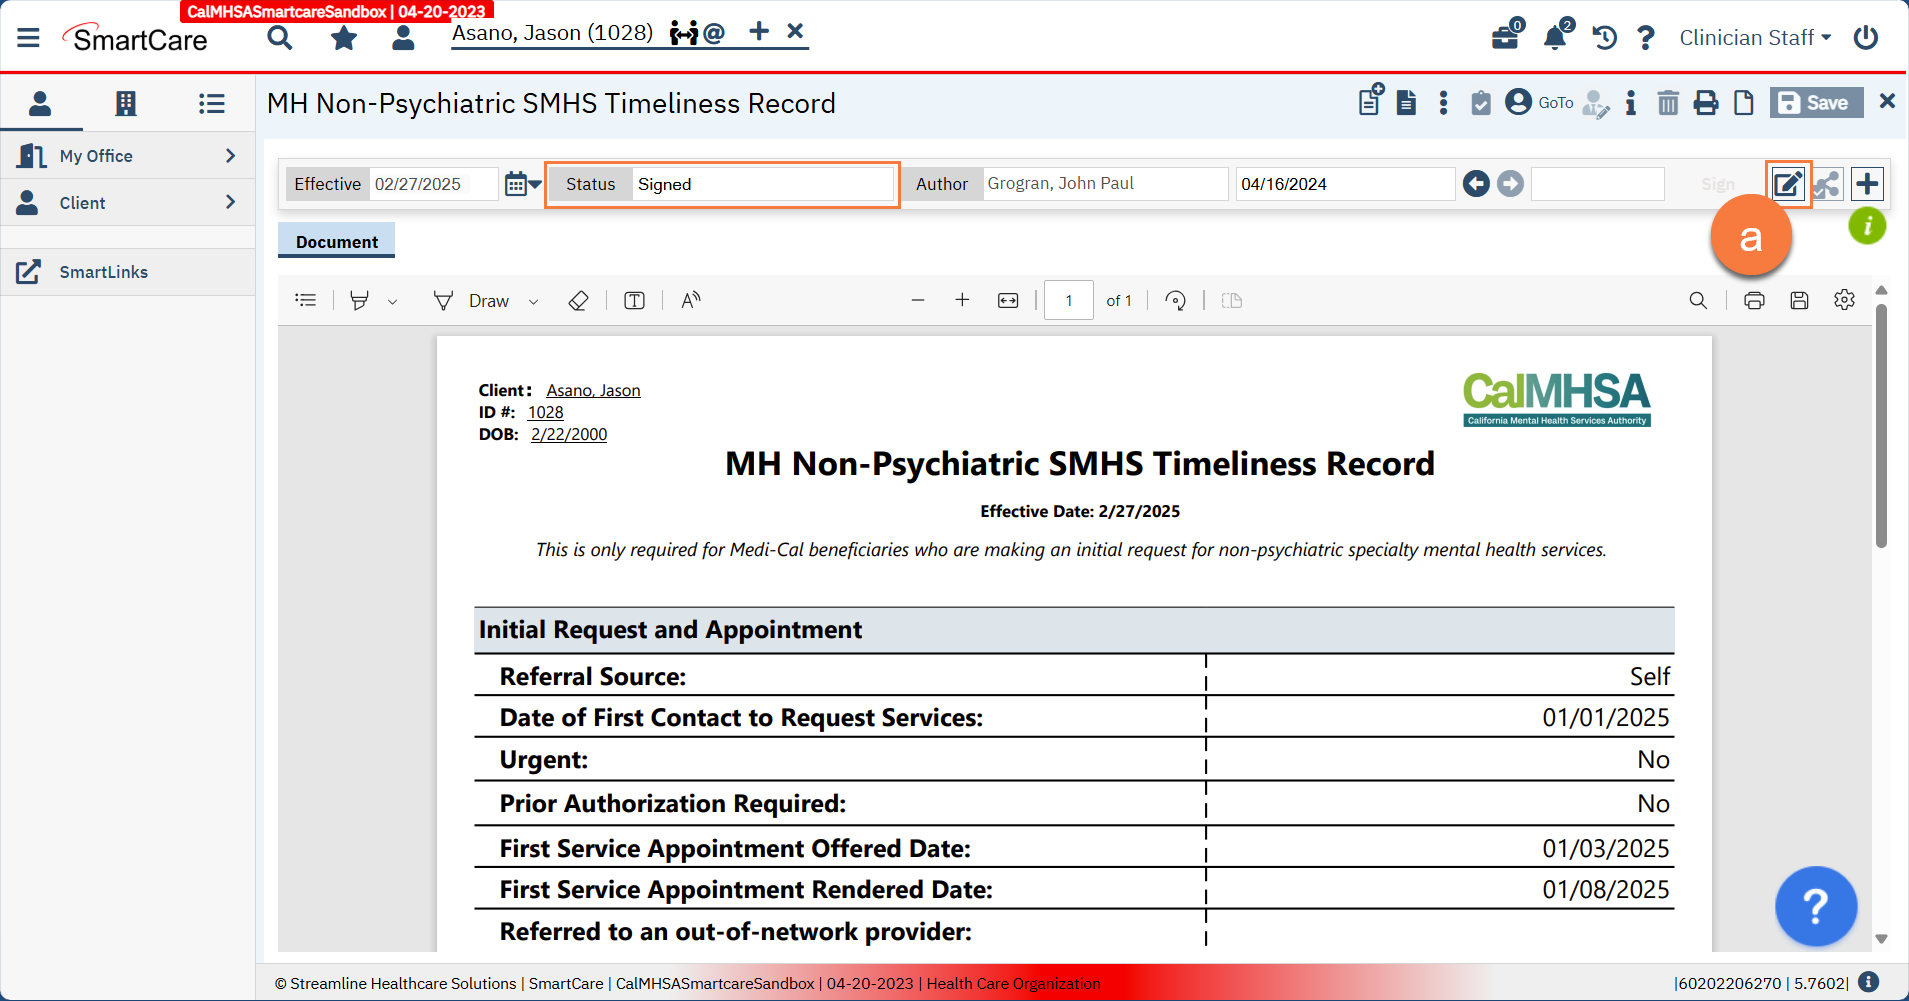This screenshot has width=1909, height=1001.
Task: Open the notifications bell icon
Action: [x=1554, y=38]
